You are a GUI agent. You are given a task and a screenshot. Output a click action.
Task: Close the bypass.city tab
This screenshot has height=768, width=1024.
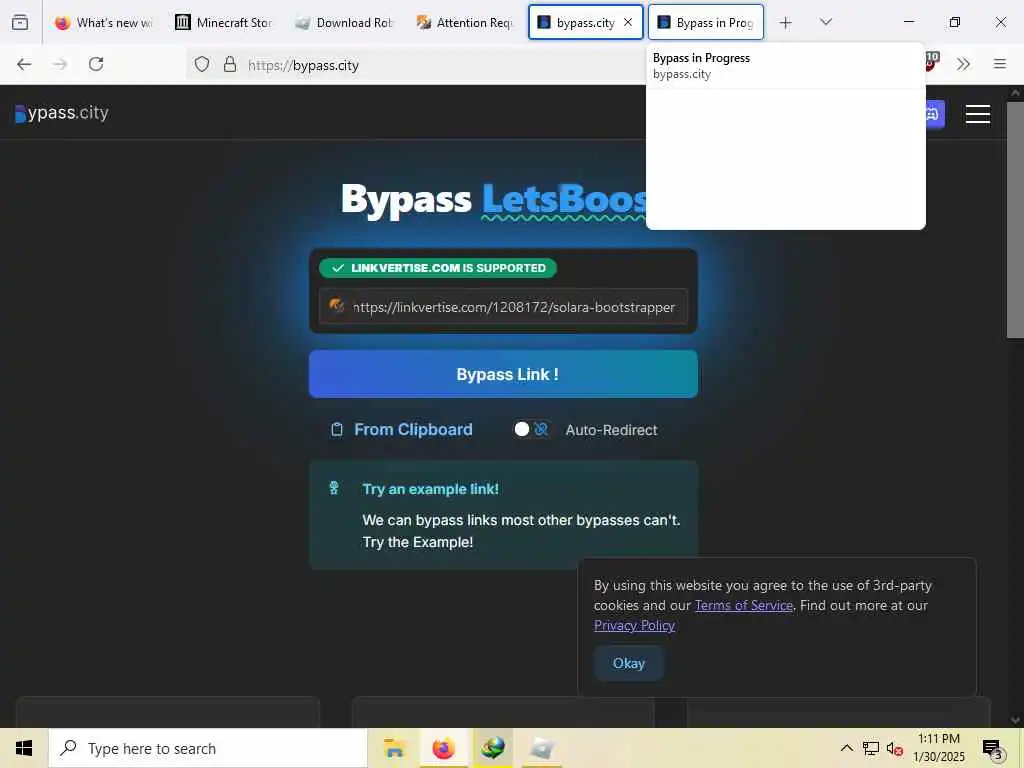tap(628, 22)
